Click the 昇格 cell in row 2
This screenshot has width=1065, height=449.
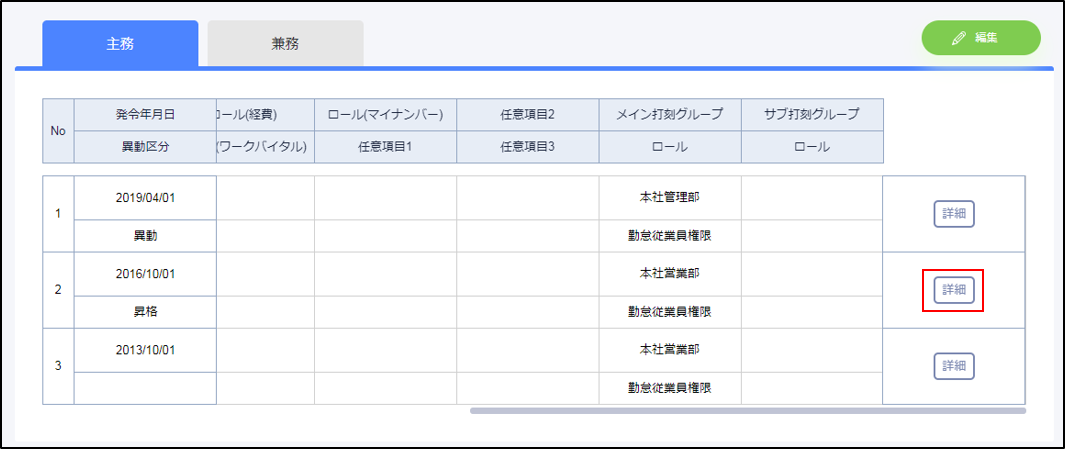coord(145,312)
